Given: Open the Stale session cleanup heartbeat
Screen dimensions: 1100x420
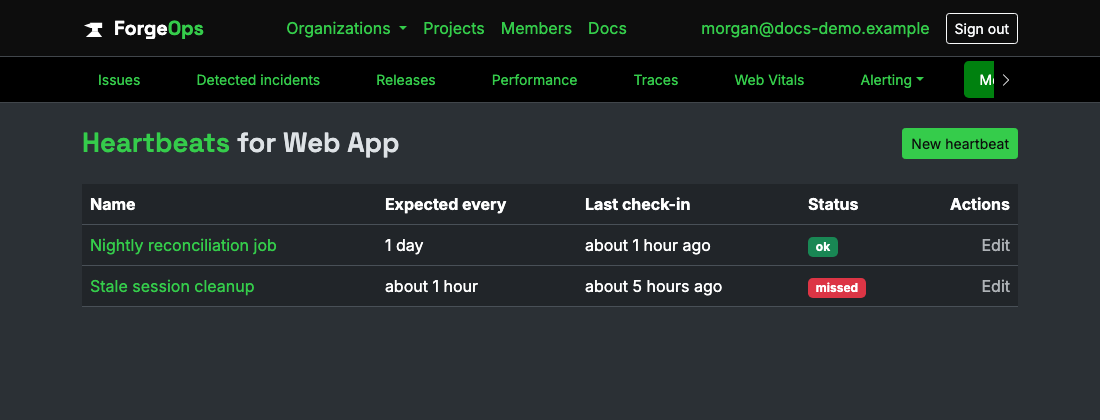Looking at the screenshot, I should (x=172, y=286).
